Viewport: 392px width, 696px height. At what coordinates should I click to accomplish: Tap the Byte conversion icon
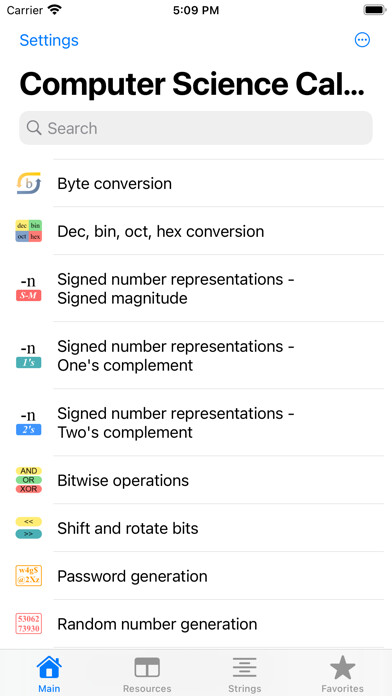coord(29,183)
